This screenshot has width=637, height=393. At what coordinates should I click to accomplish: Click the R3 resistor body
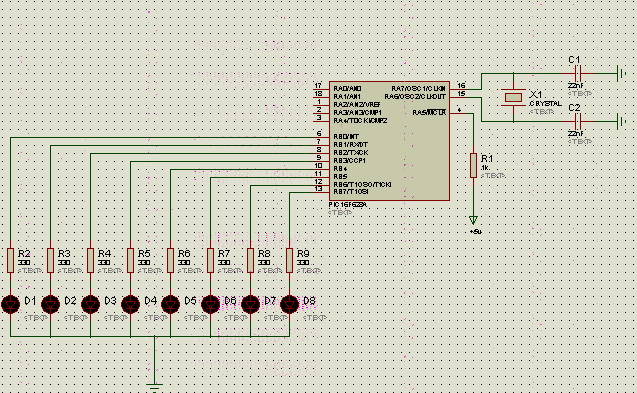coord(50,260)
